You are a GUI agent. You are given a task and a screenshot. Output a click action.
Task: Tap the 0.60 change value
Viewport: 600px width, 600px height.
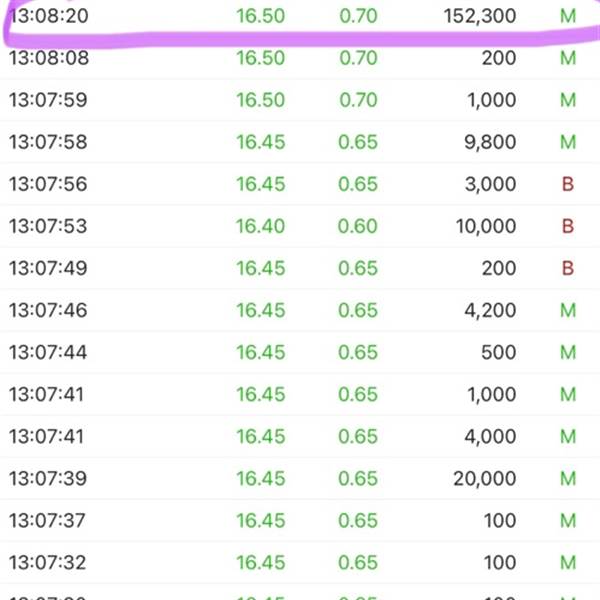click(358, 226)
